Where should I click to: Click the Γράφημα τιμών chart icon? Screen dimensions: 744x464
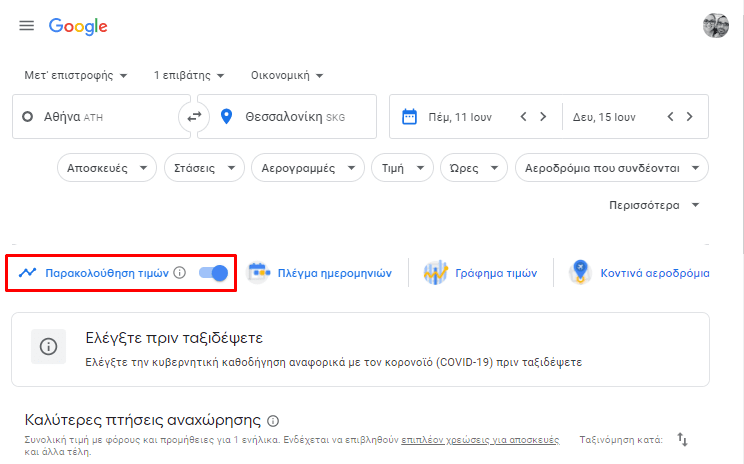click(436, 273)
